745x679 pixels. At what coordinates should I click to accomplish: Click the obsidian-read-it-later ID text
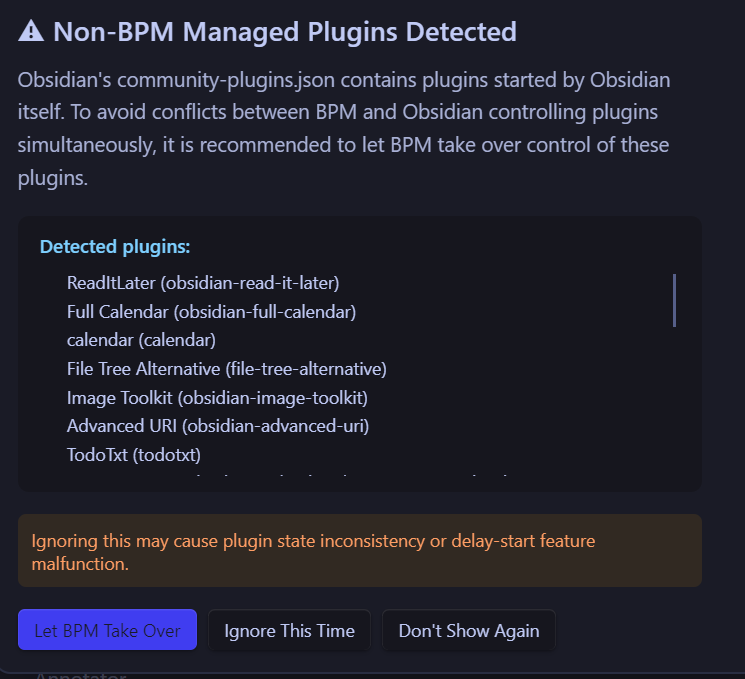(257, 283)
